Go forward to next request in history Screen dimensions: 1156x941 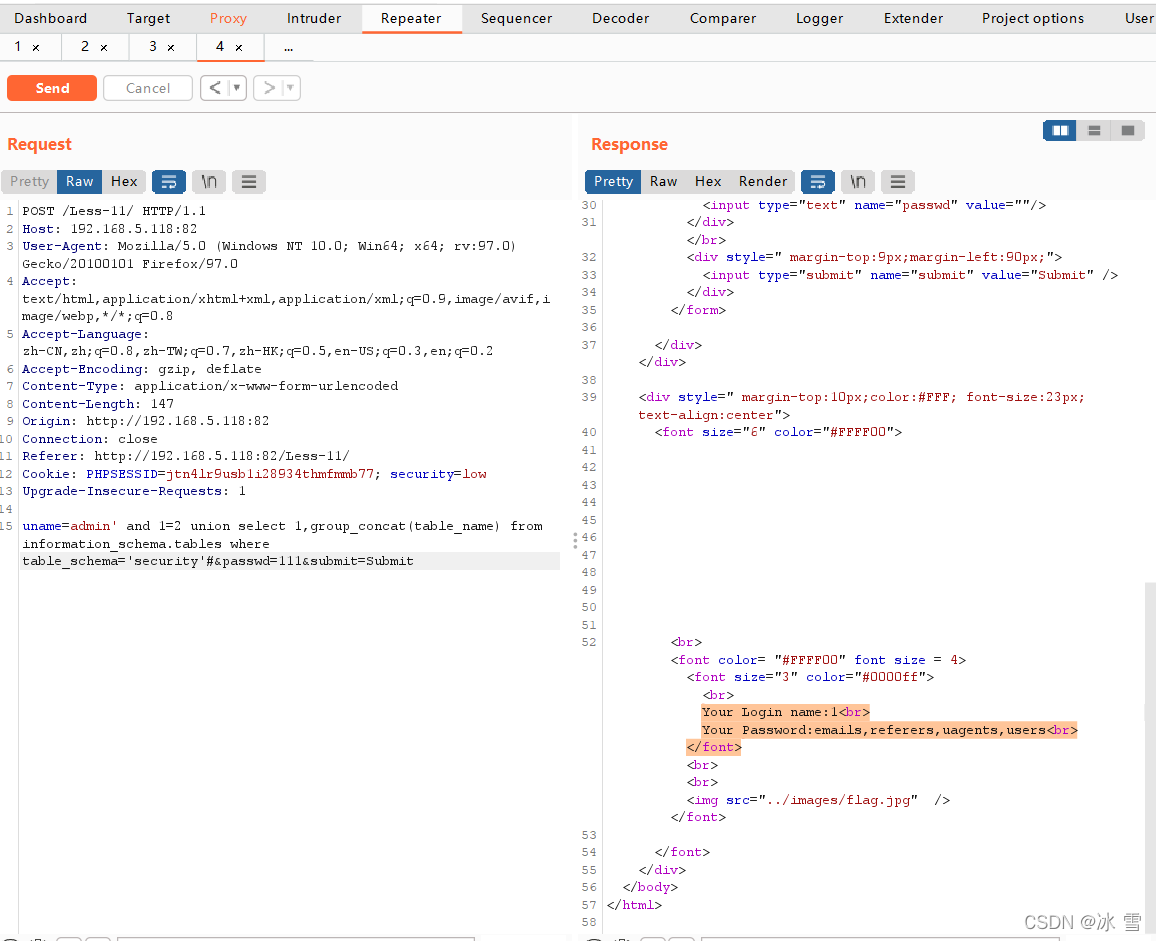tap(269, 88)
